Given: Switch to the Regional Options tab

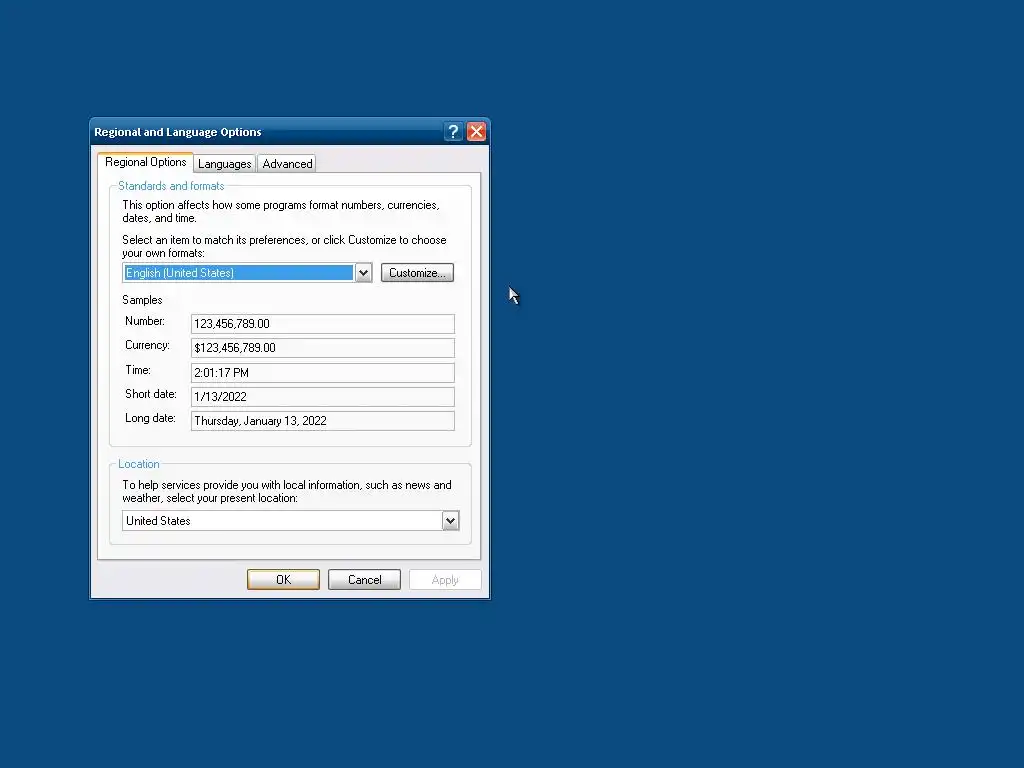Looking at the screenshot, I should (x=146, y=162).
